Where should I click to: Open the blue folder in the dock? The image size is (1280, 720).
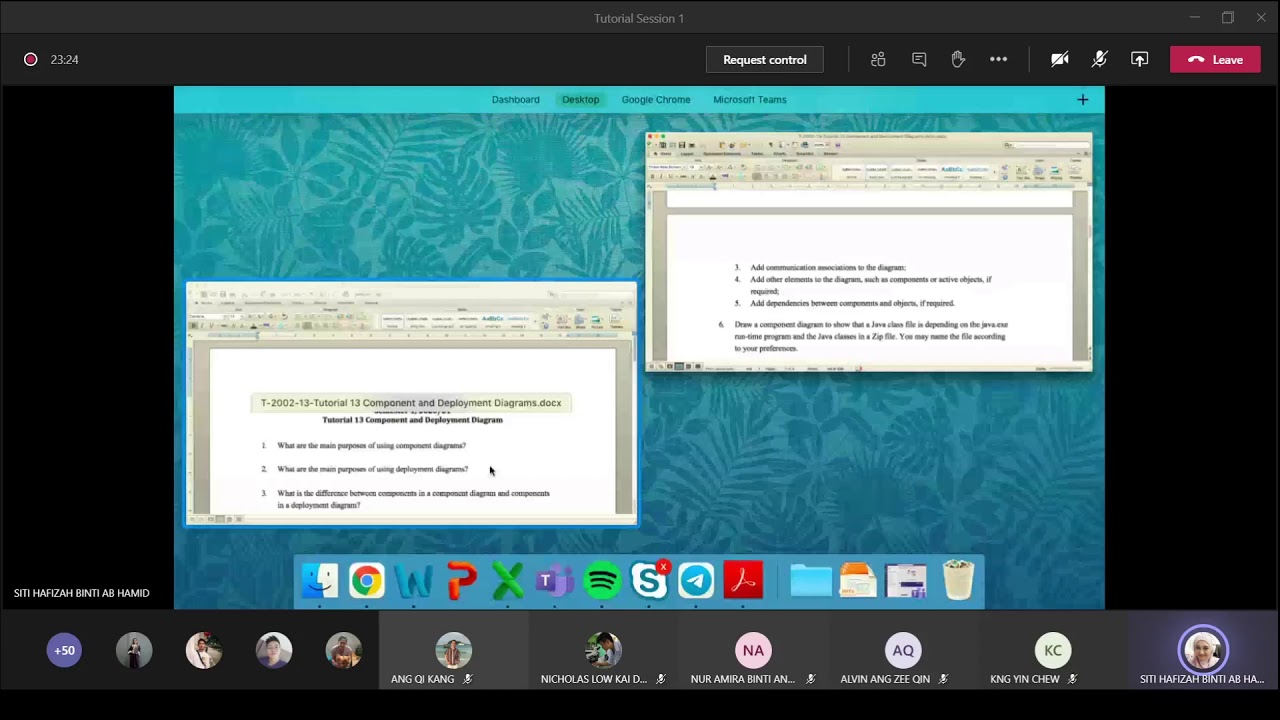click(811, 581)
